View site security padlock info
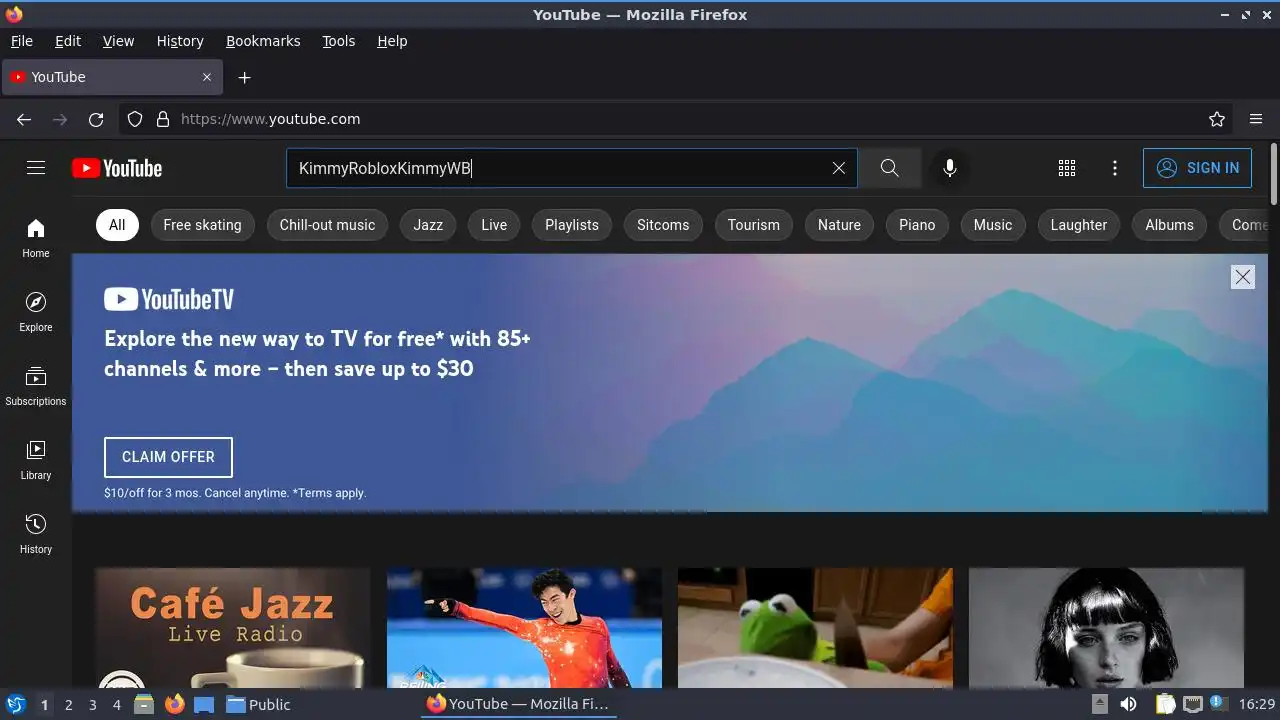This screenshot has width=1280, height=720. click(163, 119)
